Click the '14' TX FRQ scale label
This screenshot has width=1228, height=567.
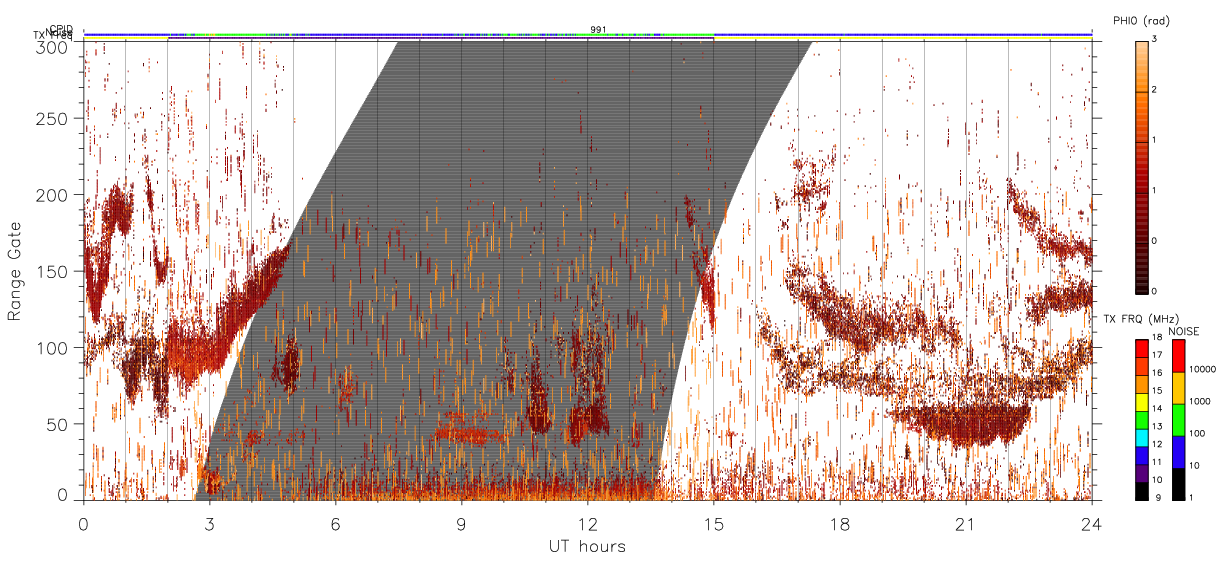(x=1157, y=408)
